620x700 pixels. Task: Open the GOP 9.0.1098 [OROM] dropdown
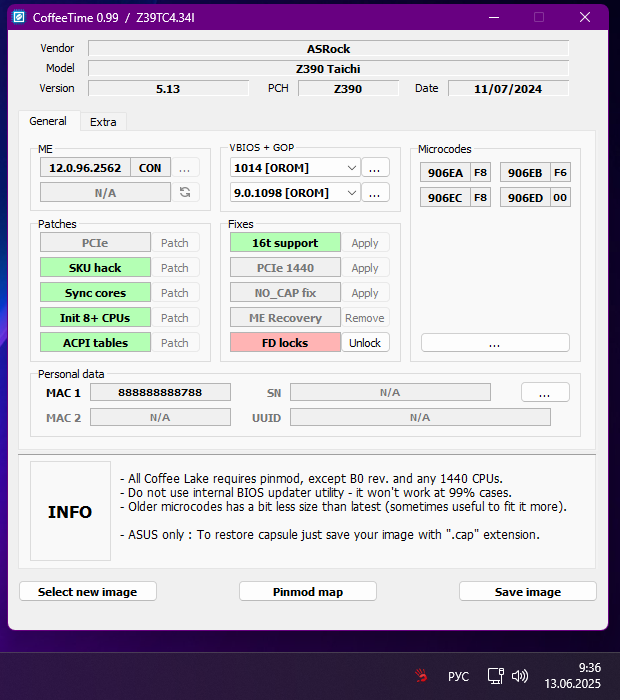point(295,193)
